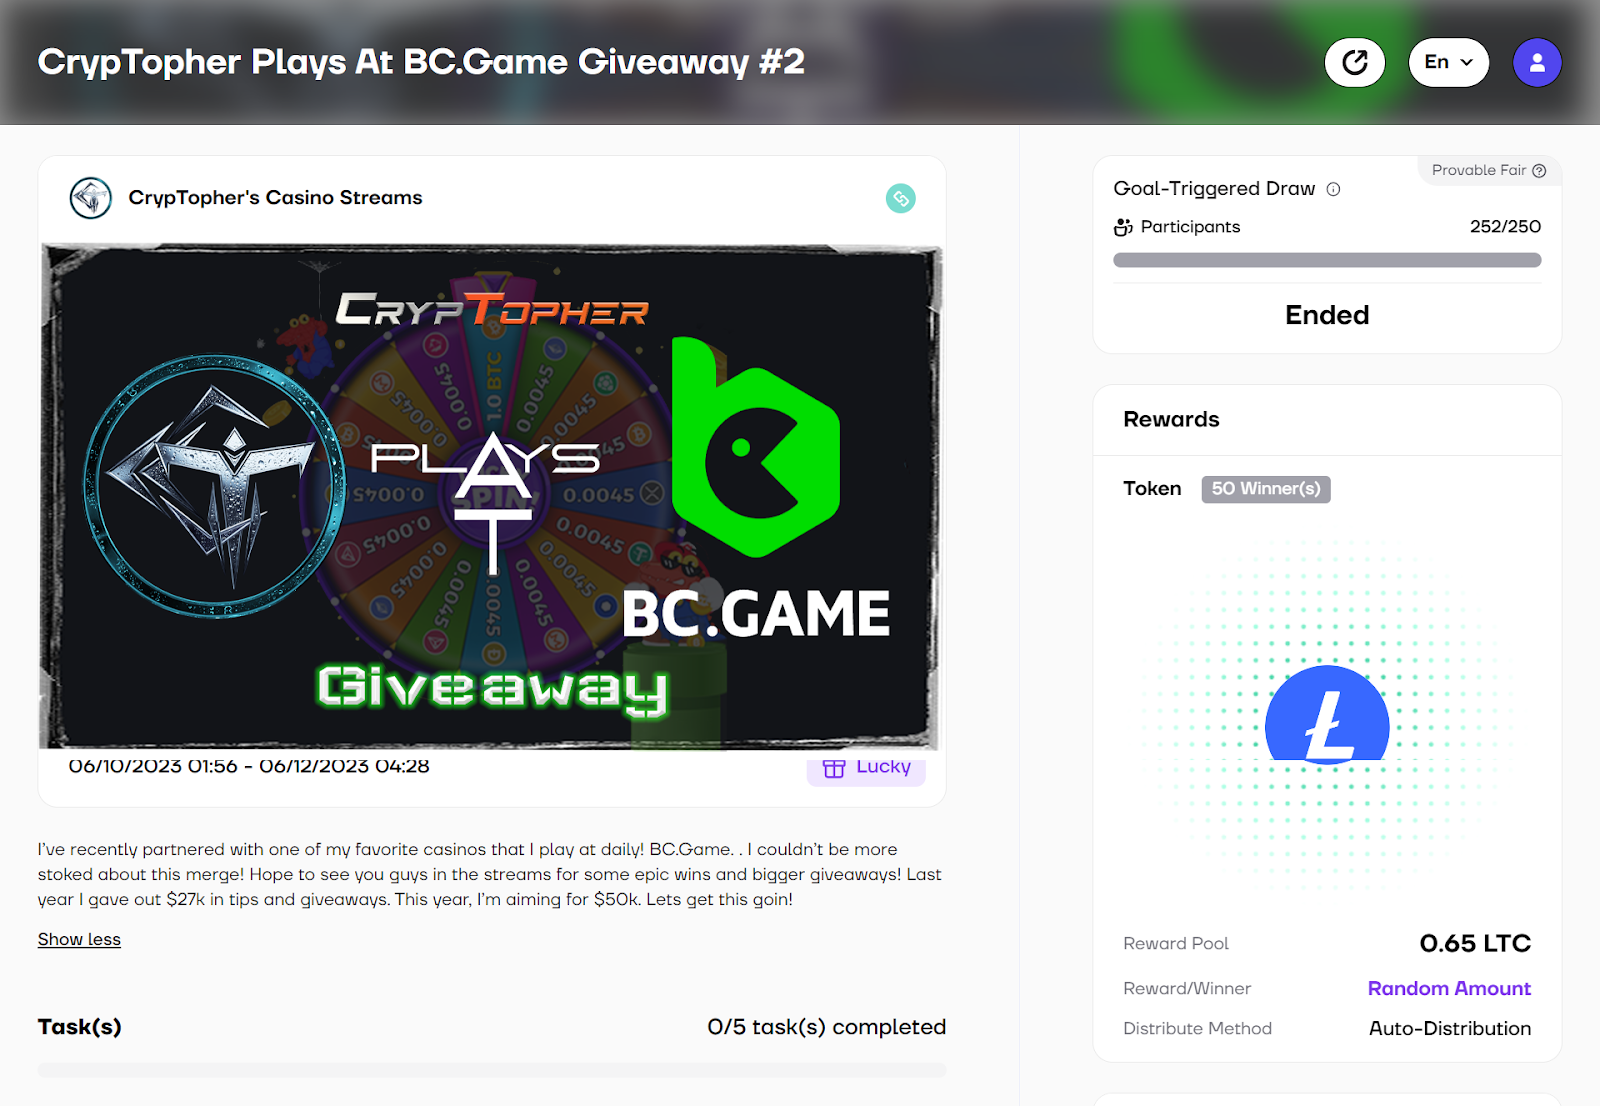This screenshot has height=1106, width=1600.
Task: Click the Ended status button
Action: [x=1327, y=315]
